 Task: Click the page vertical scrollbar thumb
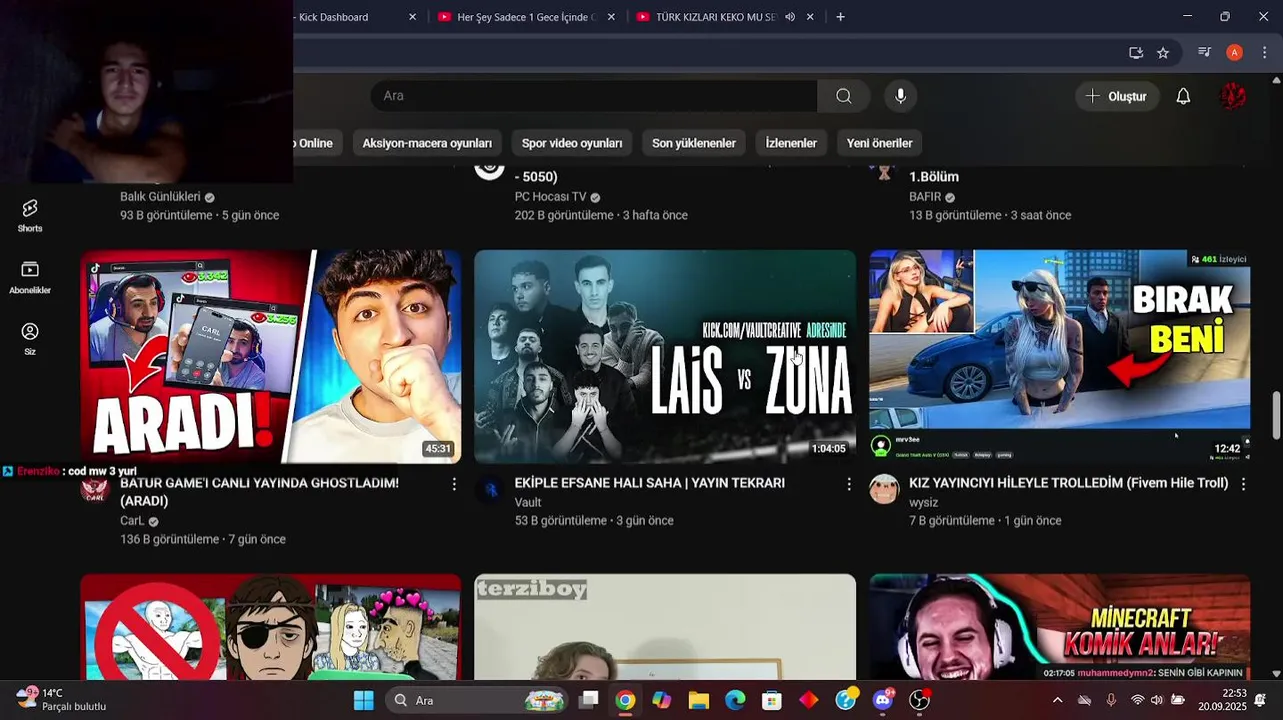pyautogui.click(x=1276, y=415)
